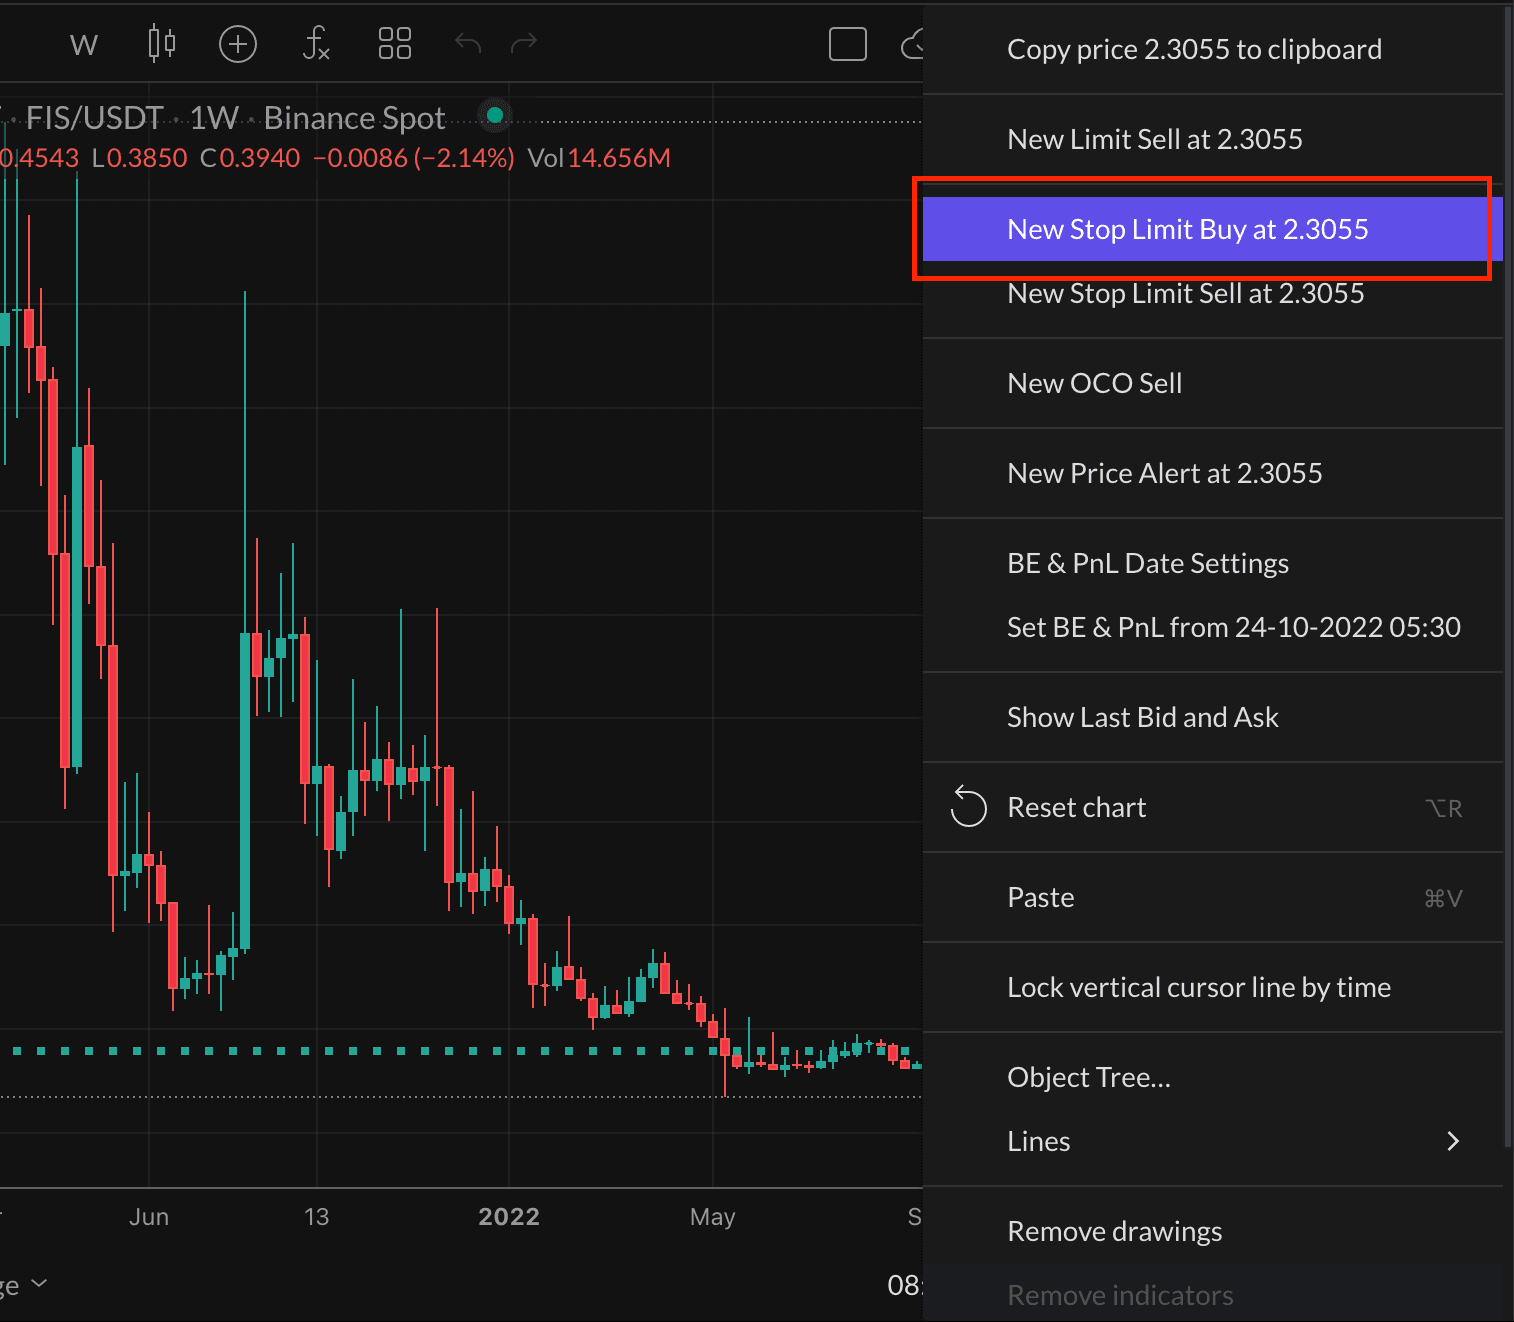Select New Stop Limit Sell at 2.3055
This screenshot has height=1322, width=1514.
pos(1213,293)
